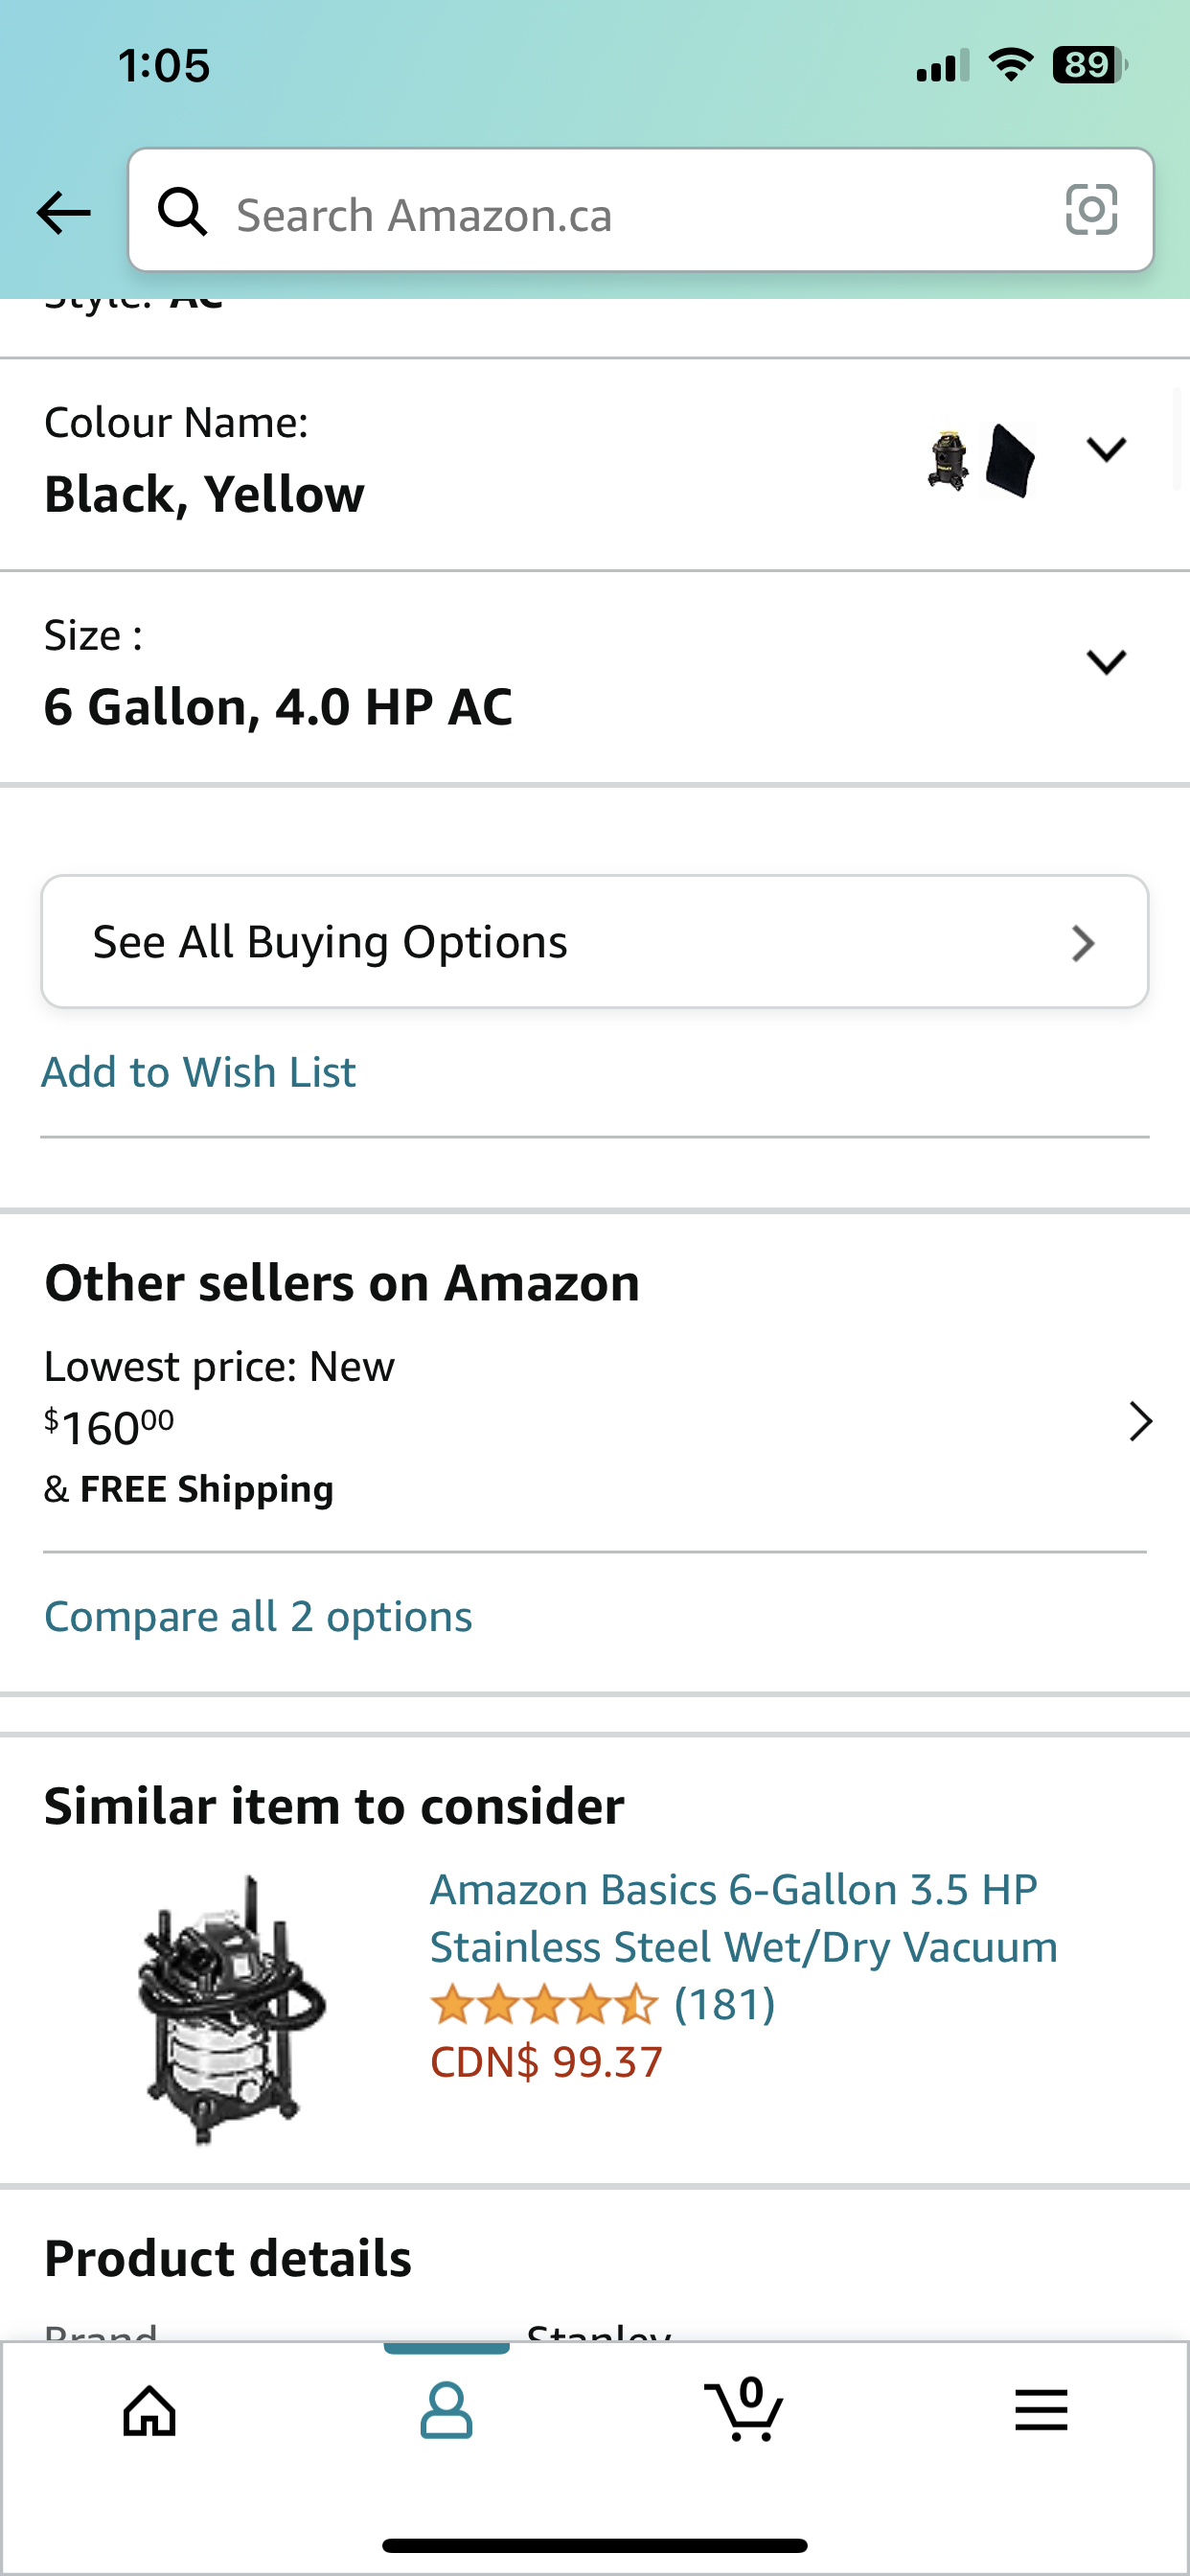
Task: Open Amazon Basics 6-Gallon vacuum link
Action: point(743,1918)
